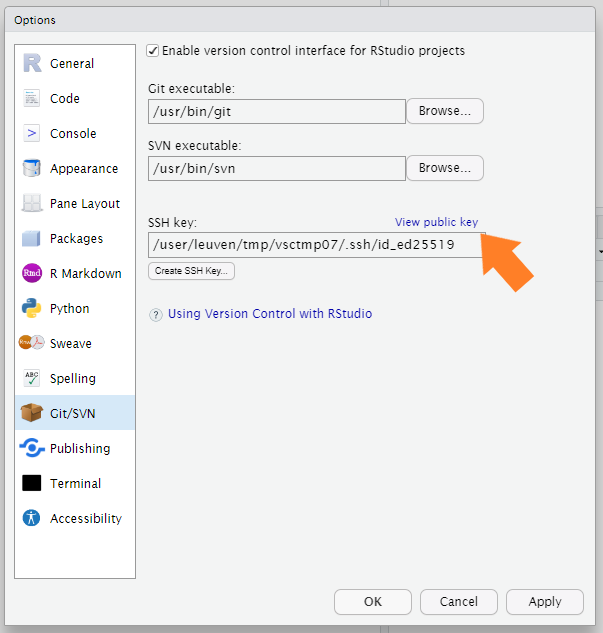This screenshot has height=633, width=603.
Task: Click the Appearance paint bucket icon
Action: click(32, 168)
